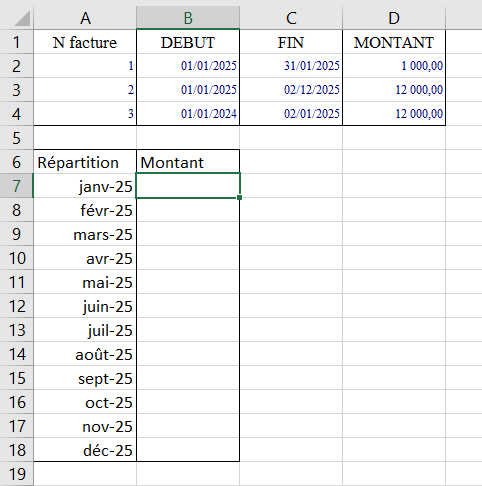
Task: Click the Répartition header cell
Action: point(85,162)
